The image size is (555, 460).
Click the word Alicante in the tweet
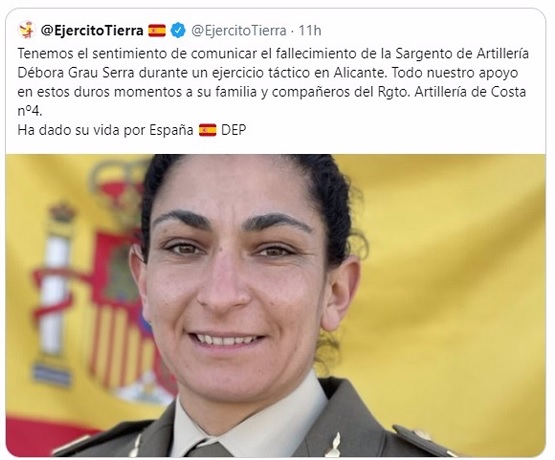[x=359, y=73]
